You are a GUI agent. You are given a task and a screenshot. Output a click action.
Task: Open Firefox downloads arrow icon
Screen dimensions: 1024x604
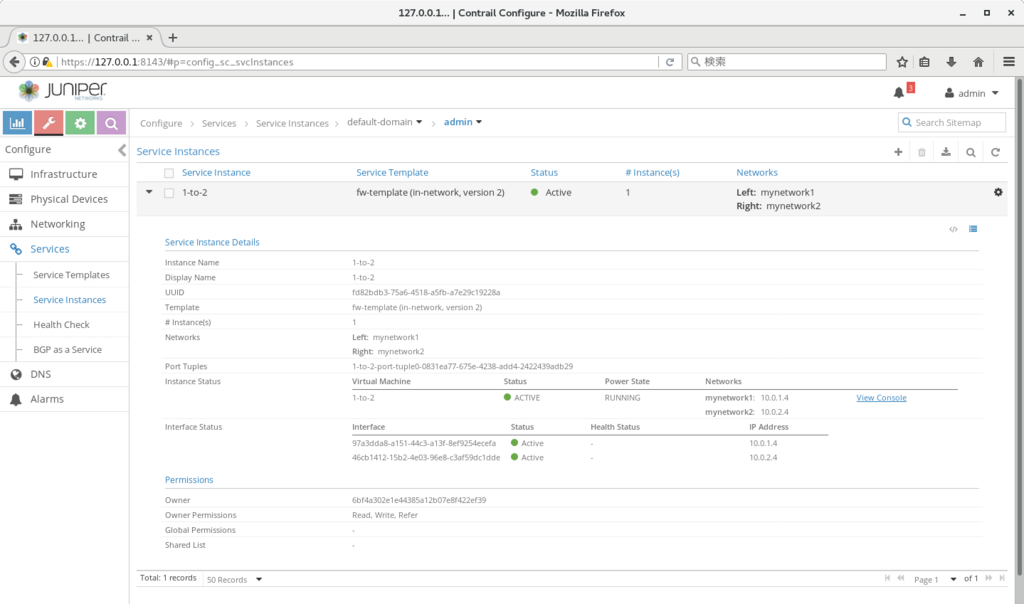(951, 62)
